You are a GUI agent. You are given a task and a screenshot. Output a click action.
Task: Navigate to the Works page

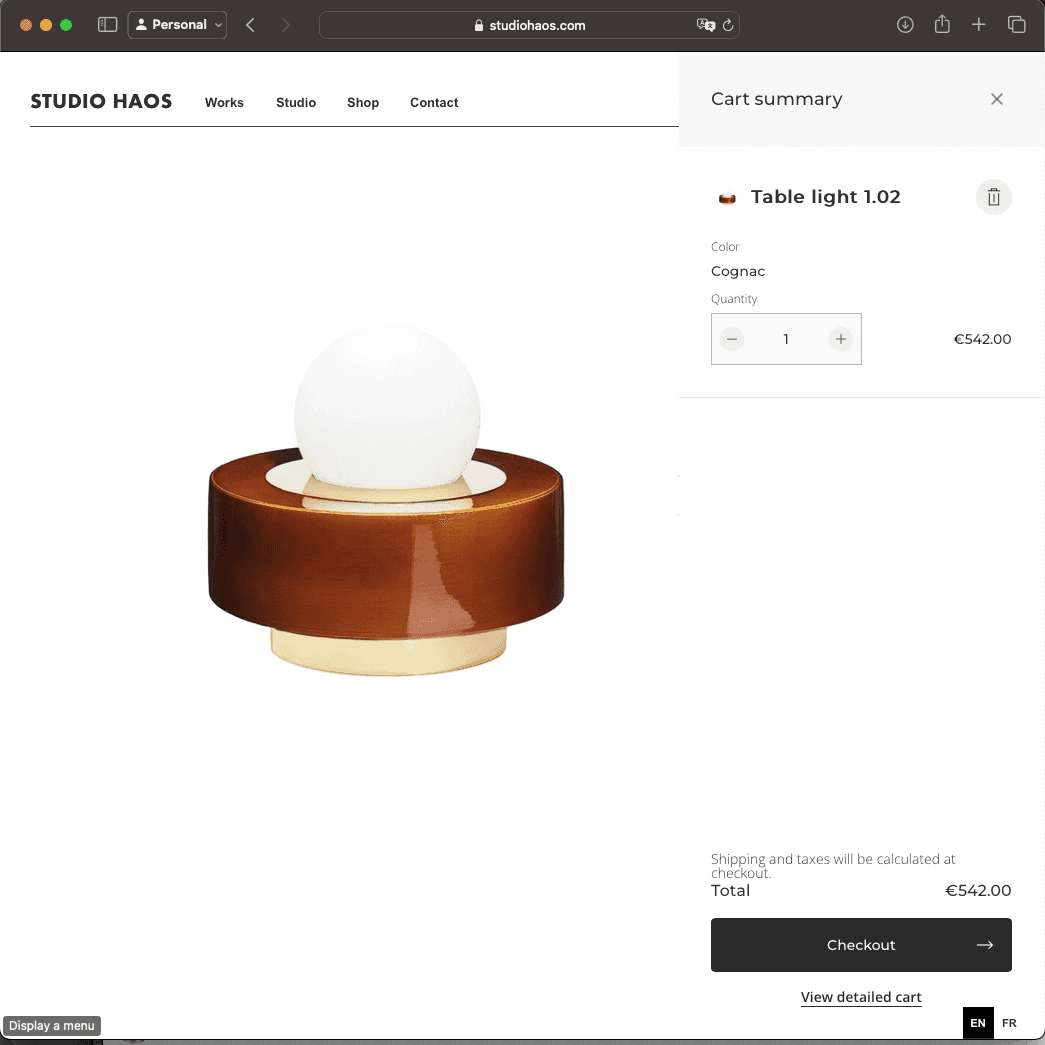click(x=224, y=102)
